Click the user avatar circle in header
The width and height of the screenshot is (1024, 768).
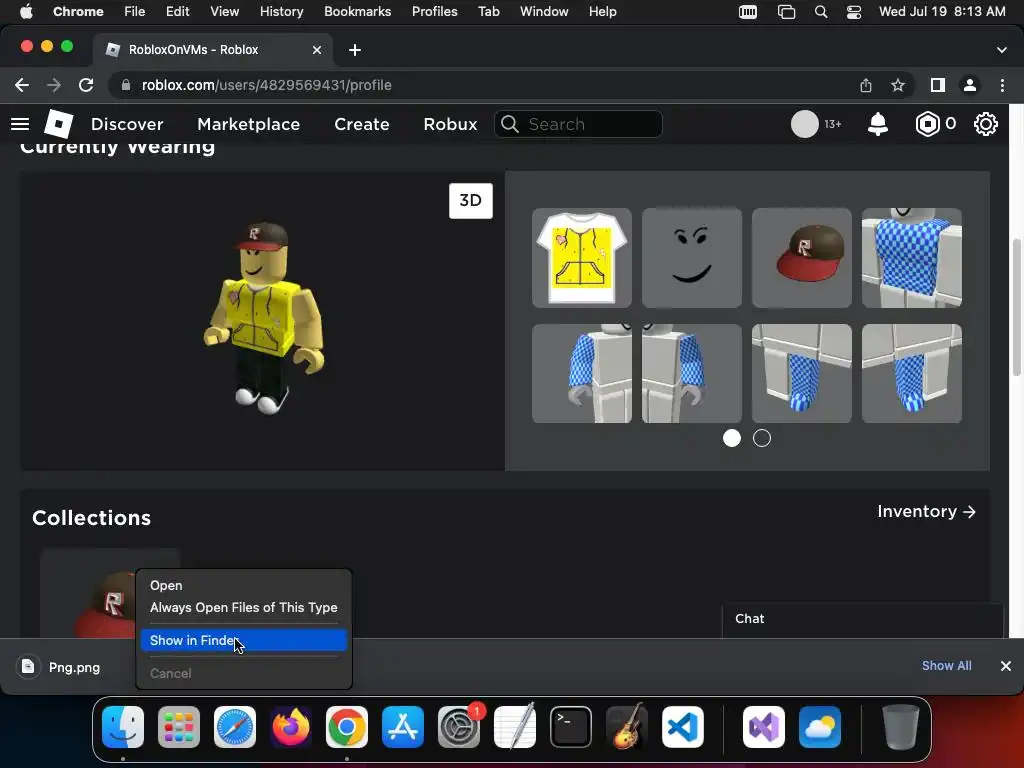tap(805, 124)
